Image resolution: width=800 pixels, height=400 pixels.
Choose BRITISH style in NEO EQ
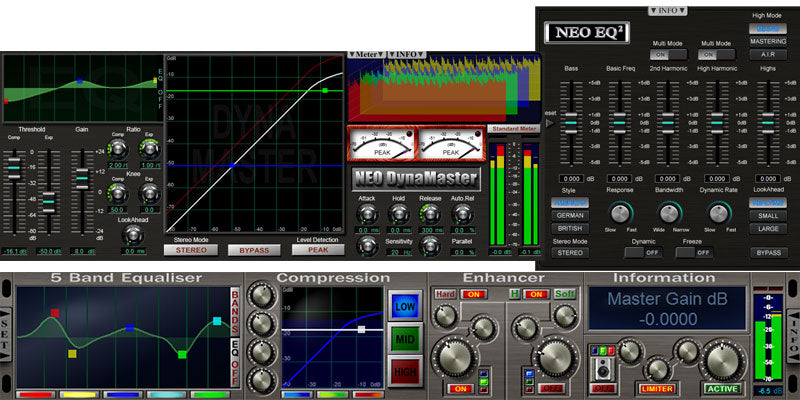coord(569,229)
